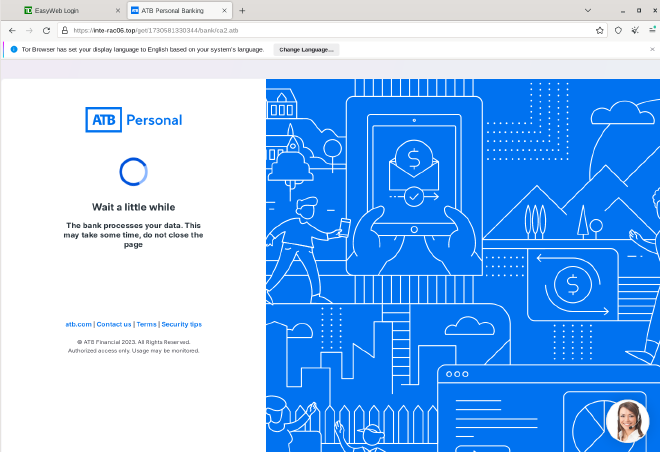Click the padlock site information icon

(65, 30)
